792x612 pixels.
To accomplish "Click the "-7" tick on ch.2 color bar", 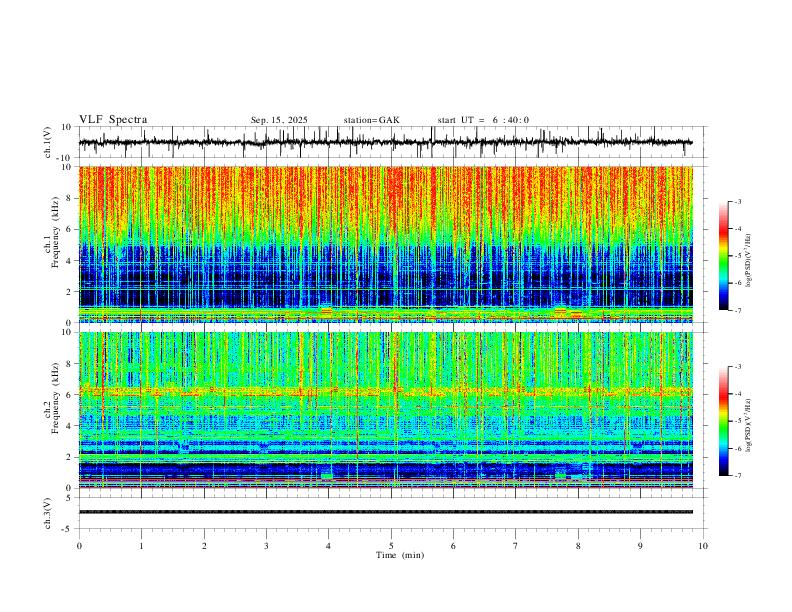I will pos(738,476).
